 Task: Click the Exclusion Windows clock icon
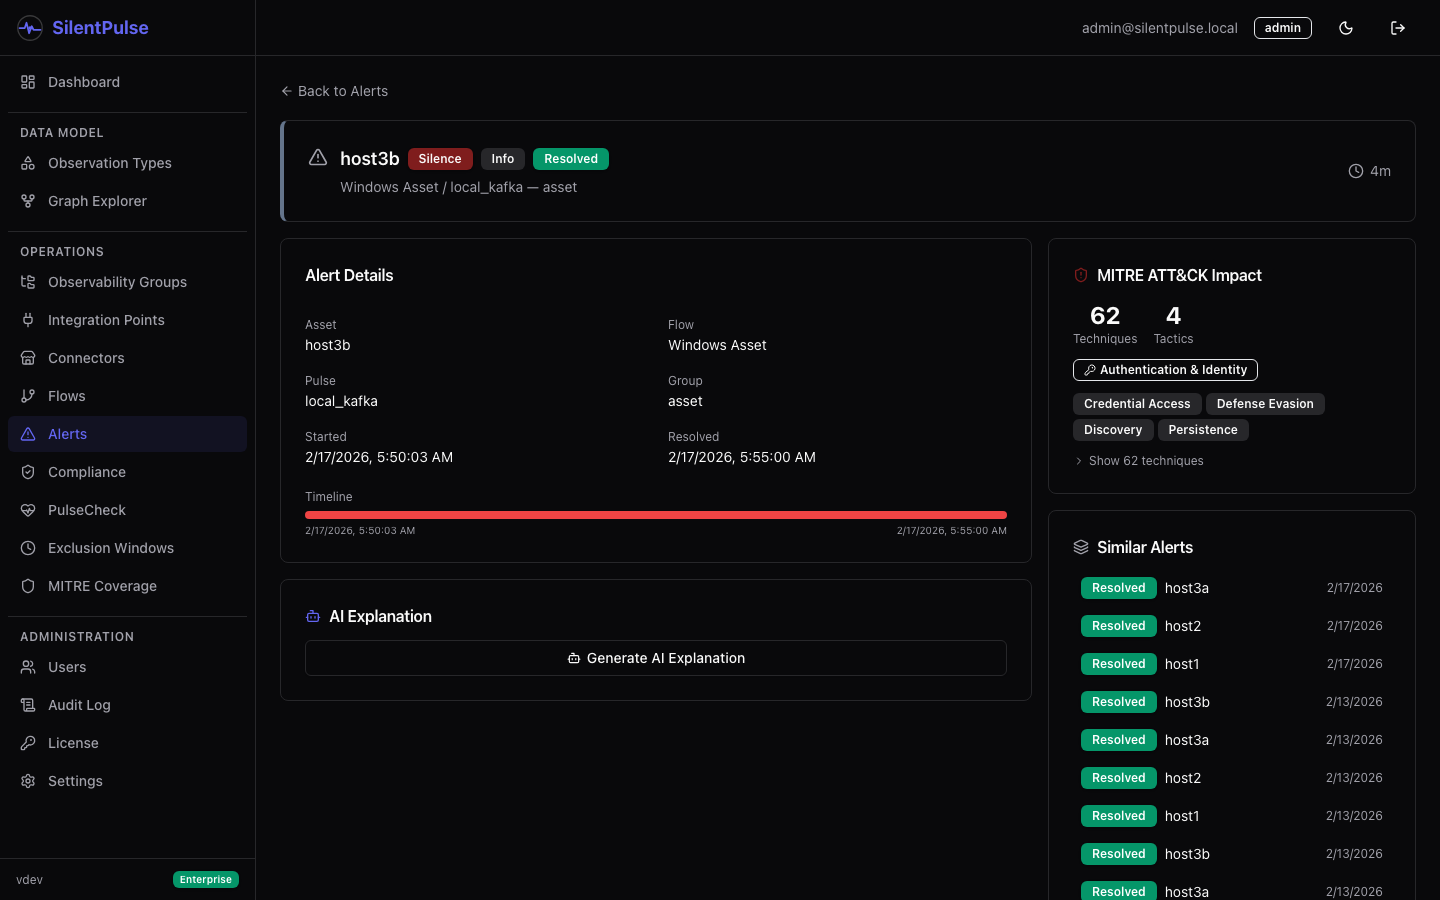(x=28, y=548)
